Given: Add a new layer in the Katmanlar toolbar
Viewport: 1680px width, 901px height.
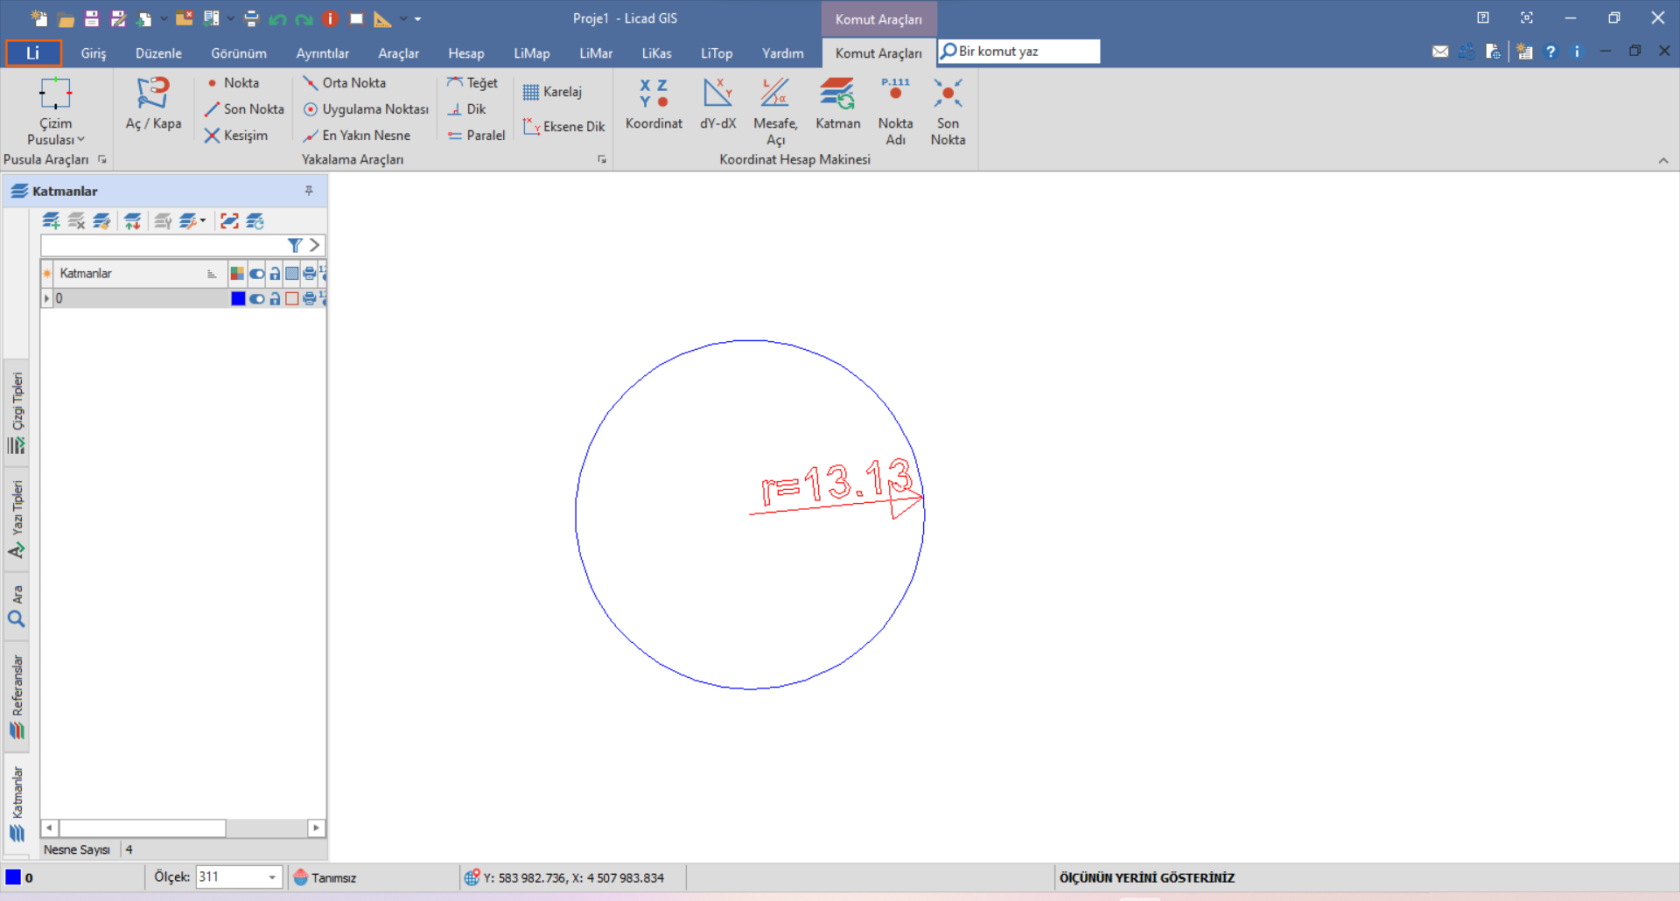Looking at the screenshot, I should click(x=51, y=221).
